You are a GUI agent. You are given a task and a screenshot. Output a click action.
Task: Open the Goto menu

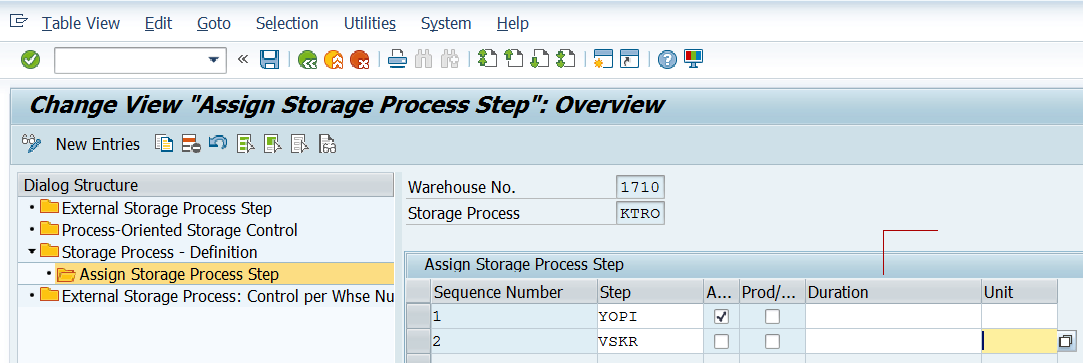(x=214, y=23)
